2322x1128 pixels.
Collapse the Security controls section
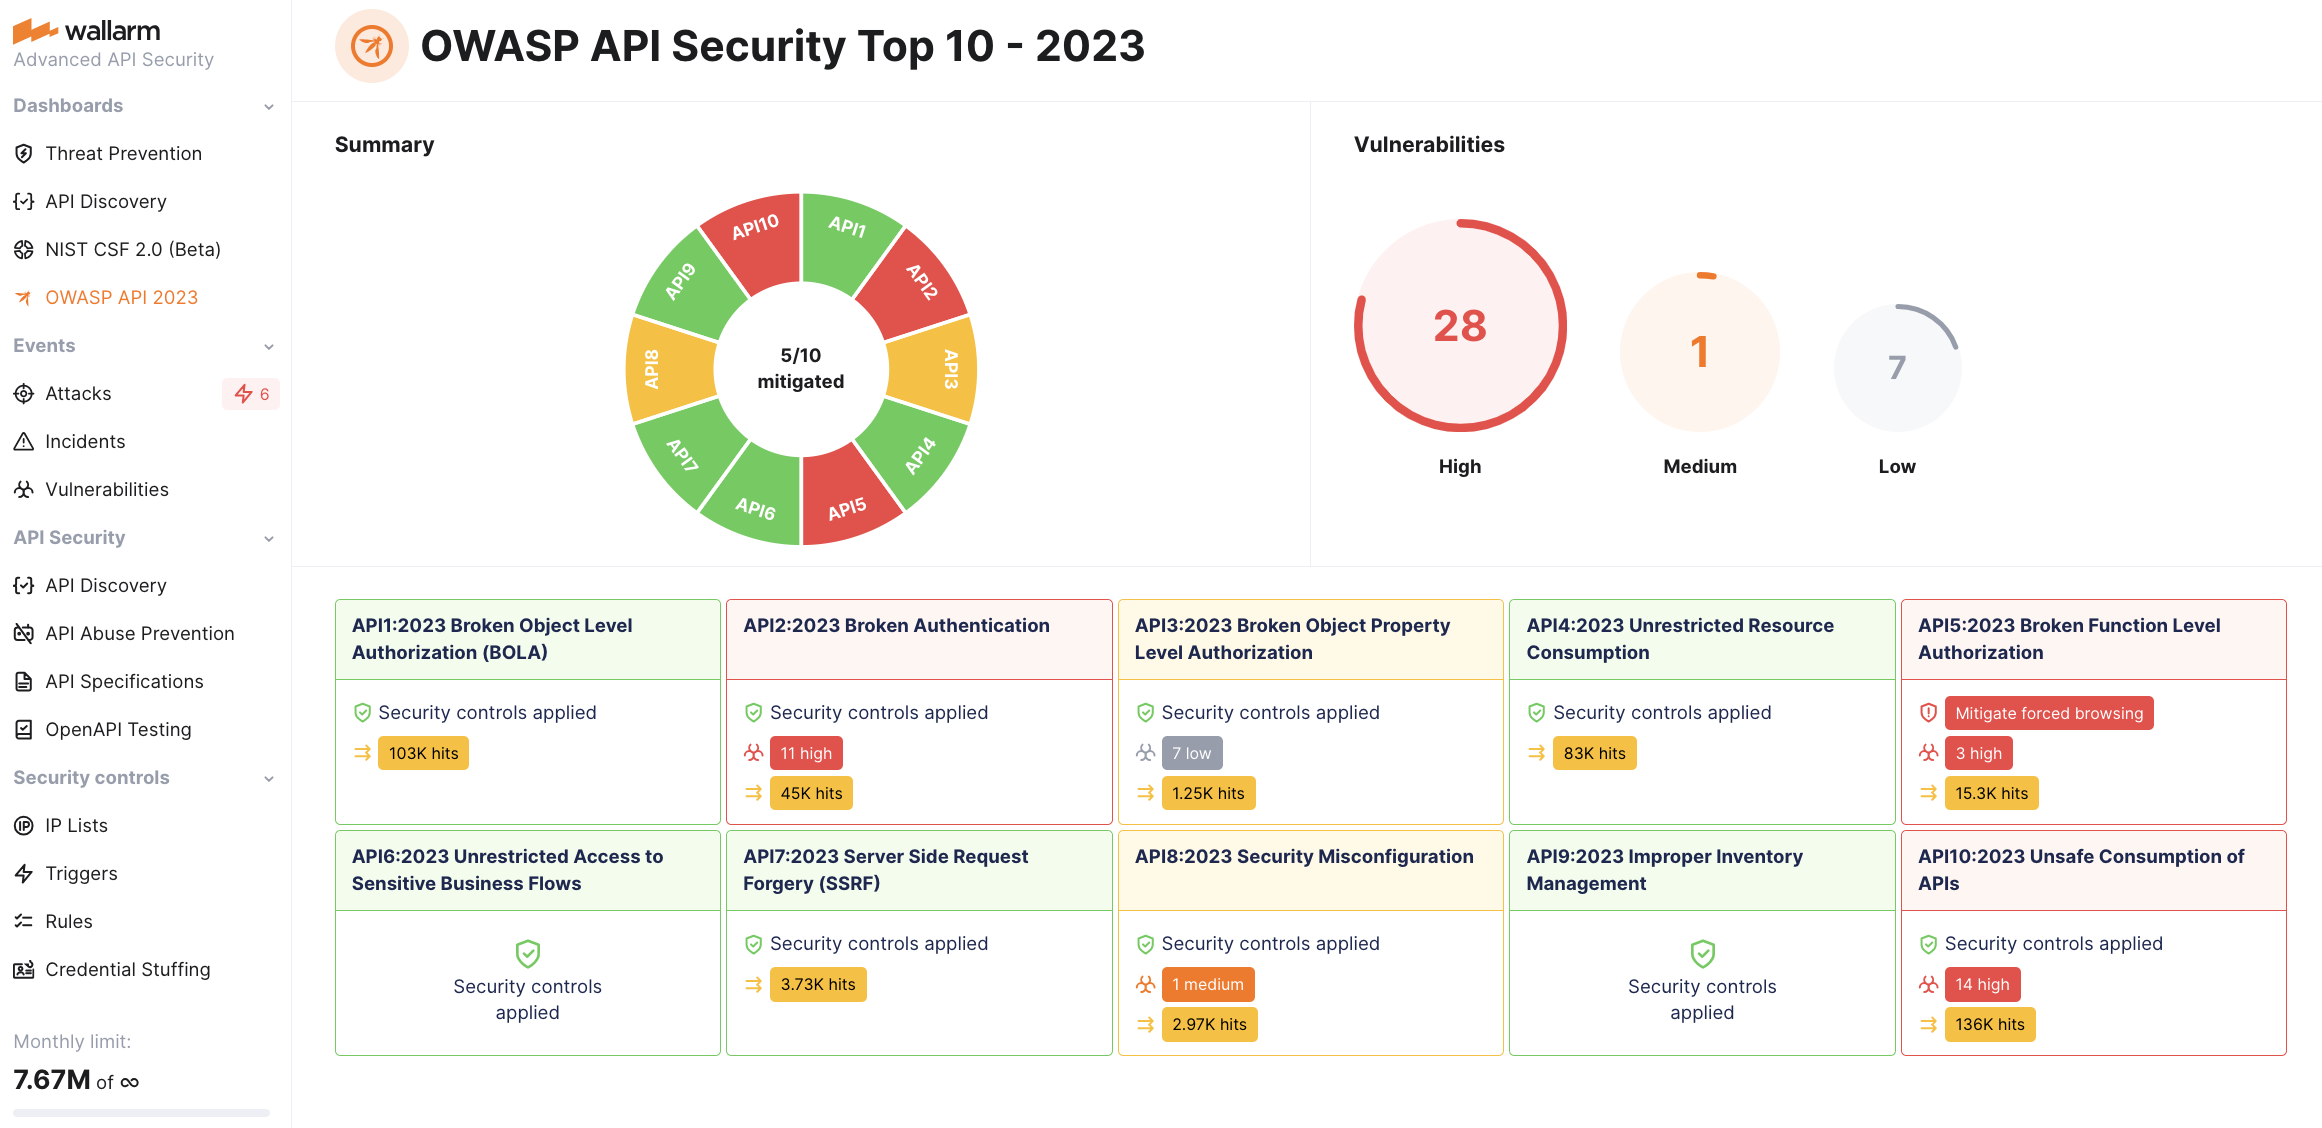click(268, 778)
